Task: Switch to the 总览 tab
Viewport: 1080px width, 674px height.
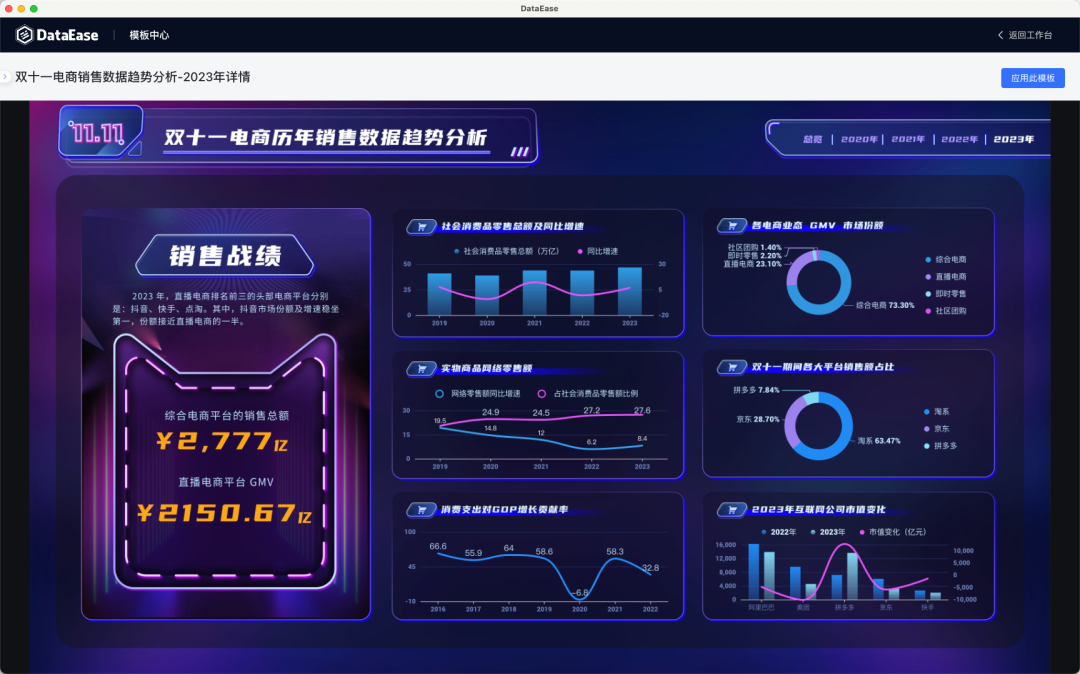Action: coord(813,139)
